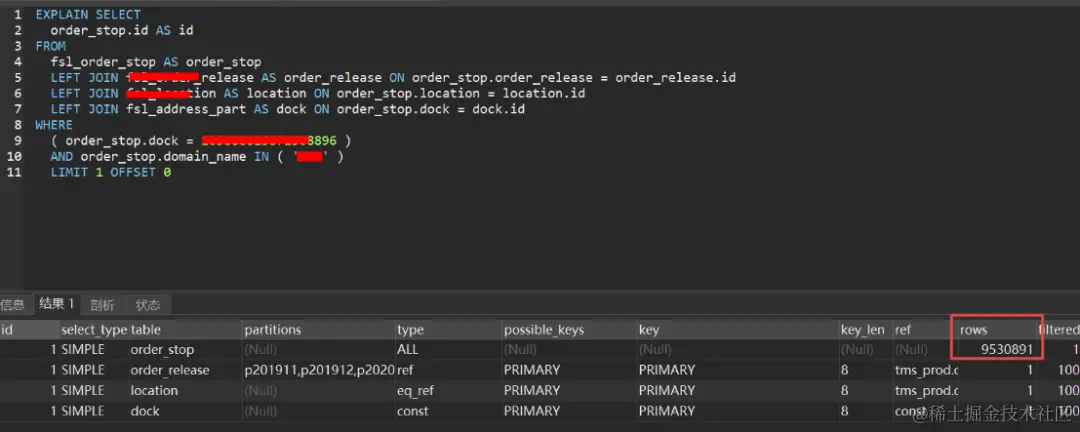Click the type column header
The height and width of the screenshot is (432, 1080).
448,330
